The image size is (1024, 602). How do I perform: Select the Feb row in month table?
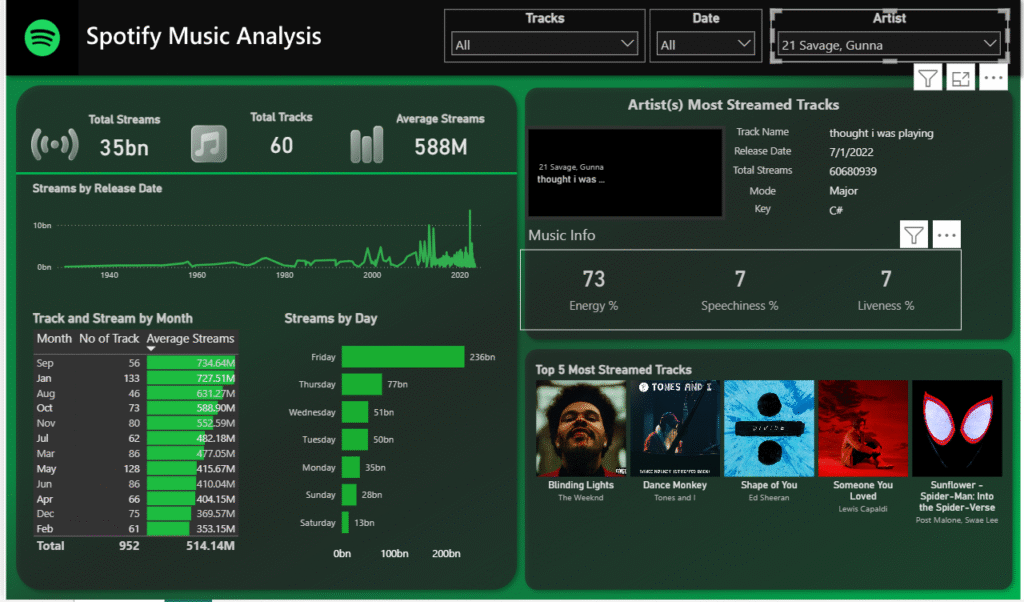pyautogui.click(x=135, y=529)
